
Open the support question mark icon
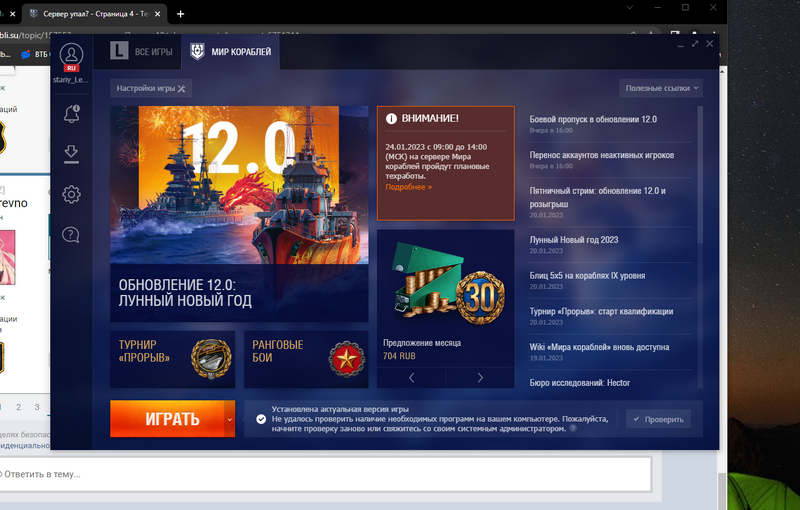pos(71,235)
